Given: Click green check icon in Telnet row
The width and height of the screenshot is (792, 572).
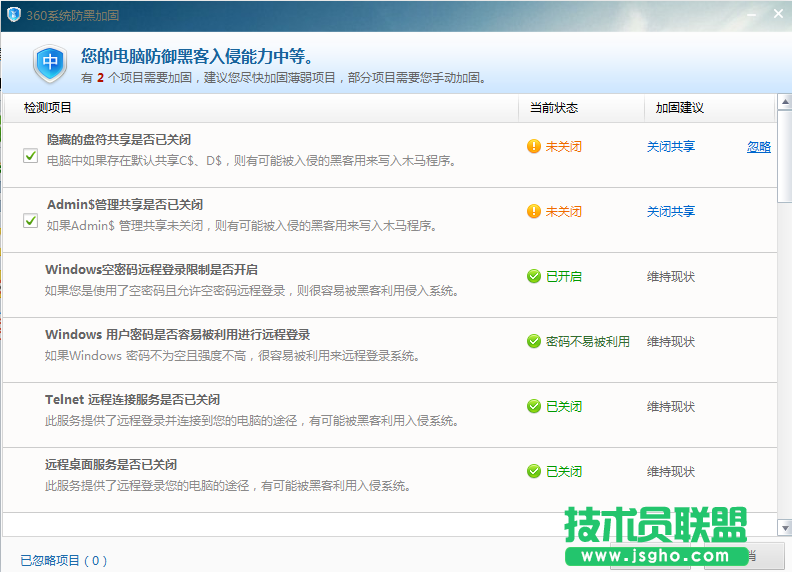Looking at the screenshot, I should pyautogui.click(x=534, y=407).
